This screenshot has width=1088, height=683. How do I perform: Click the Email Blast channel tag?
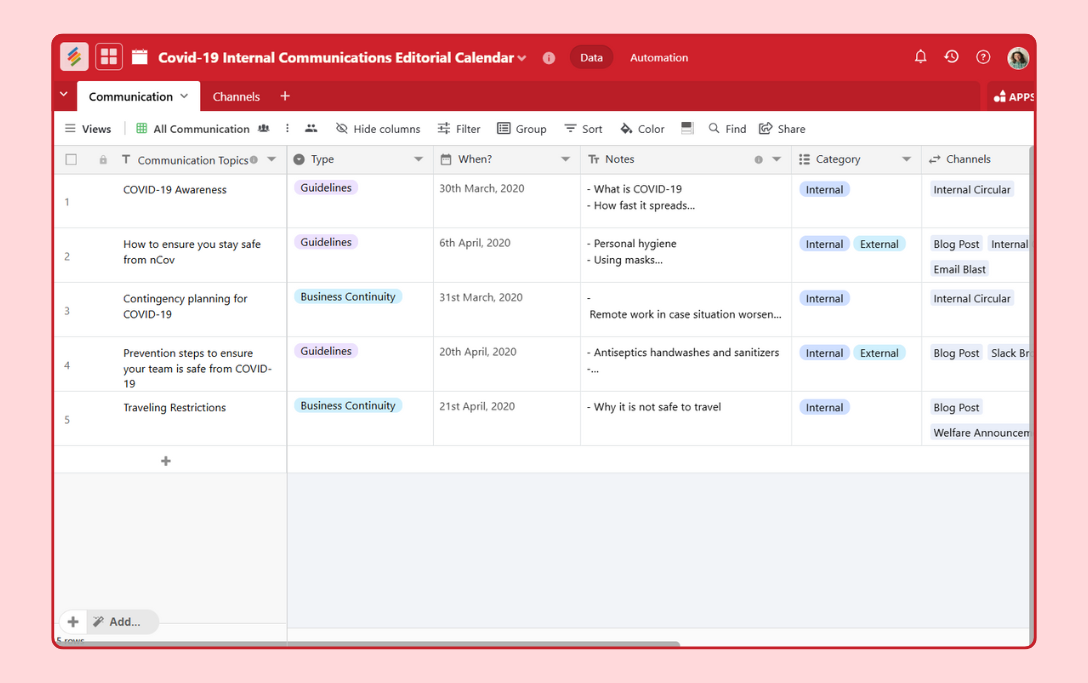point(959,269)
